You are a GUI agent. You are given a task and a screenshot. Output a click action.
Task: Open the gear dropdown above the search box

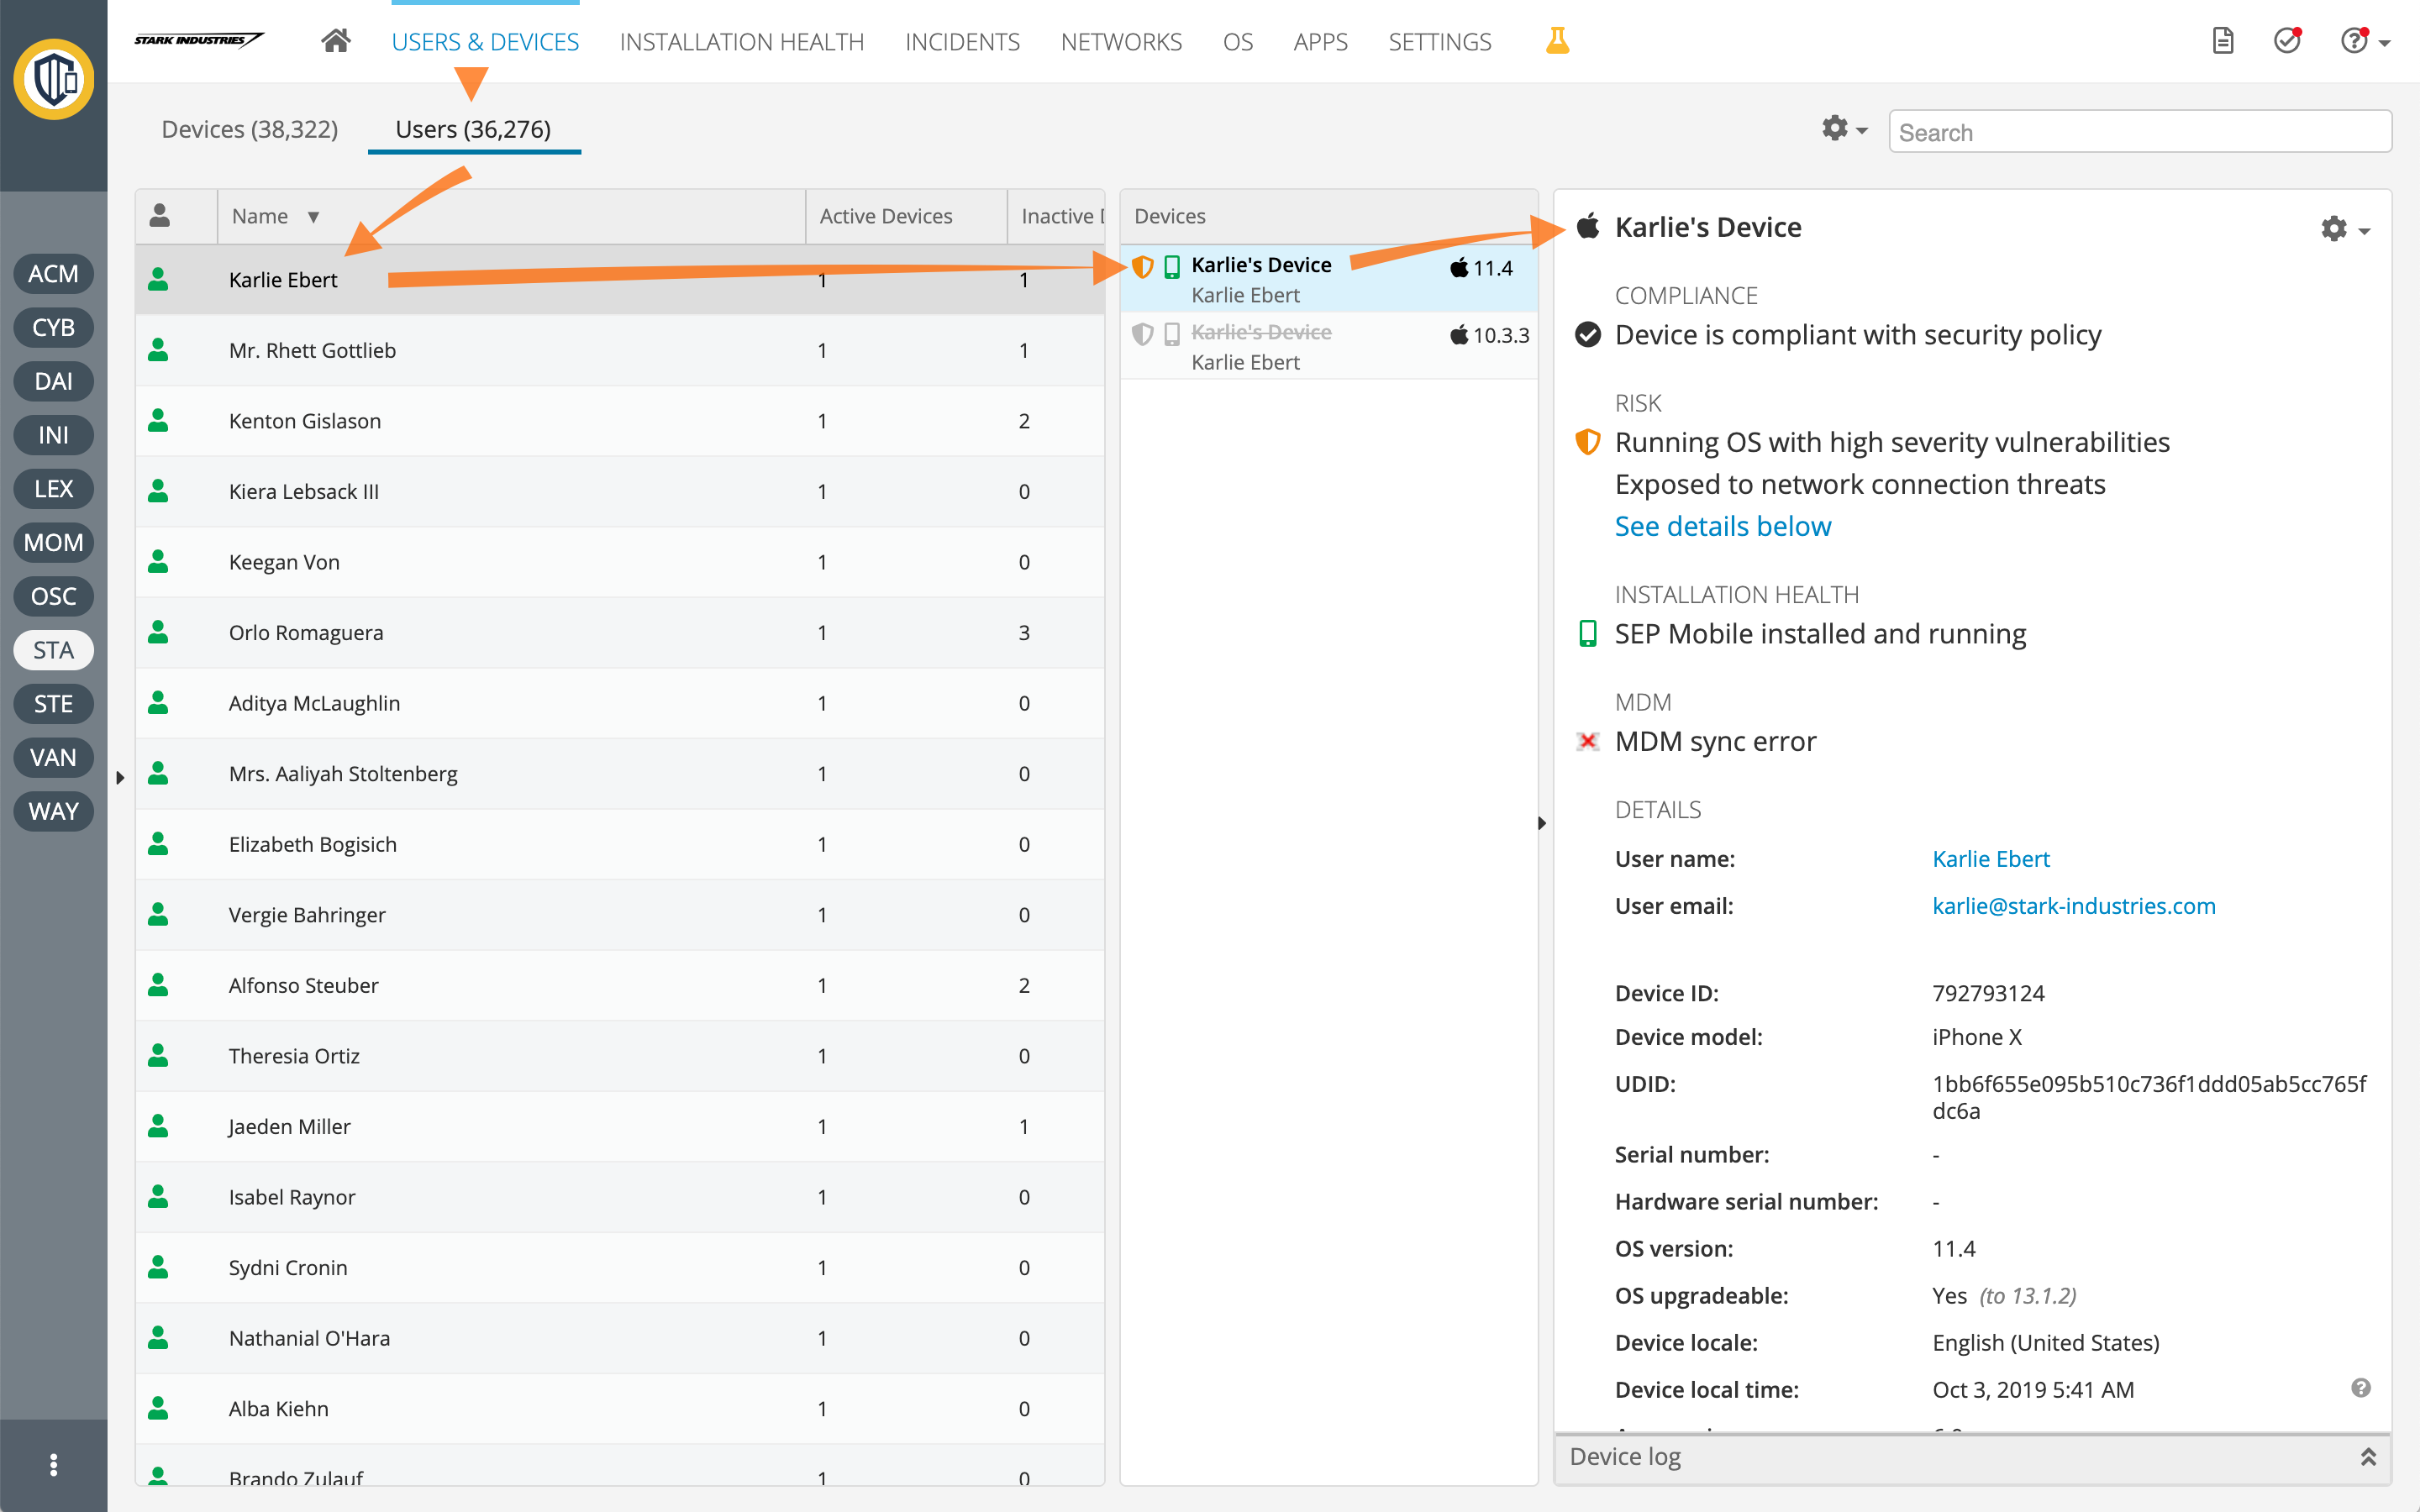[1840, 130]
